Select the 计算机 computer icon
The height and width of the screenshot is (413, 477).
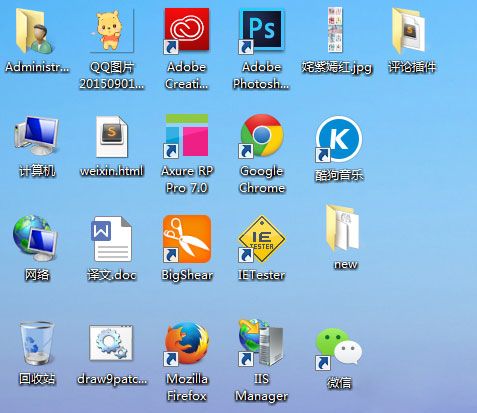pyautogui.click(x=37, y=136)
